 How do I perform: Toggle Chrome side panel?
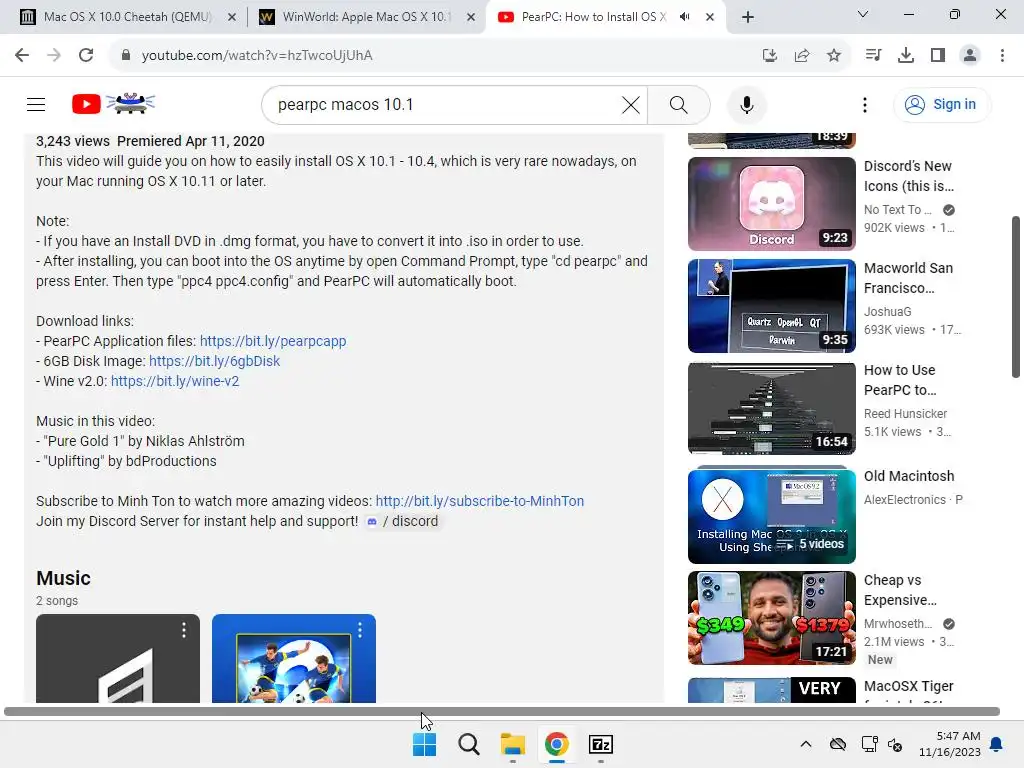coord(938,56)
